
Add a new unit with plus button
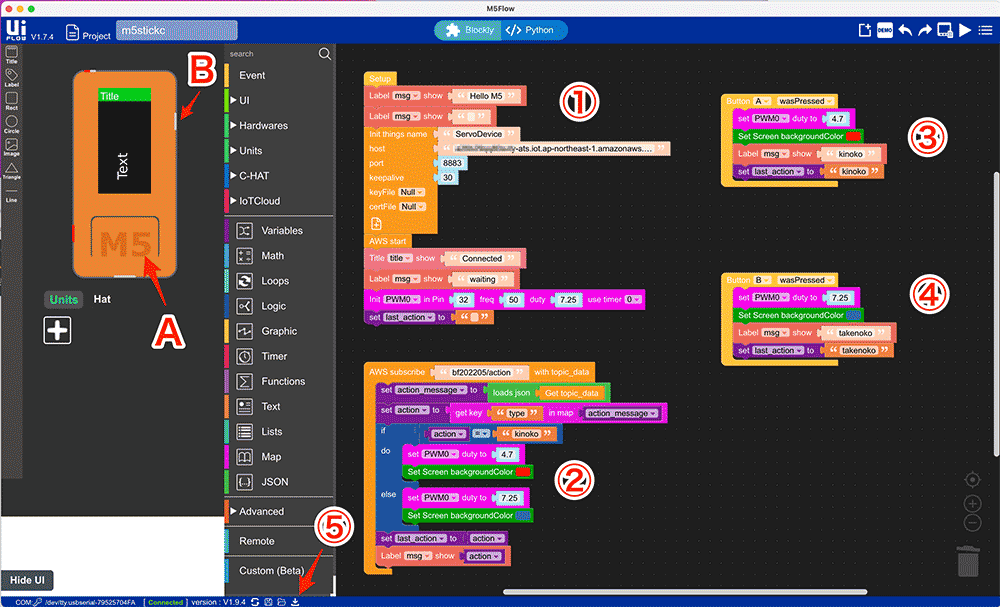(x=58, y=330)
